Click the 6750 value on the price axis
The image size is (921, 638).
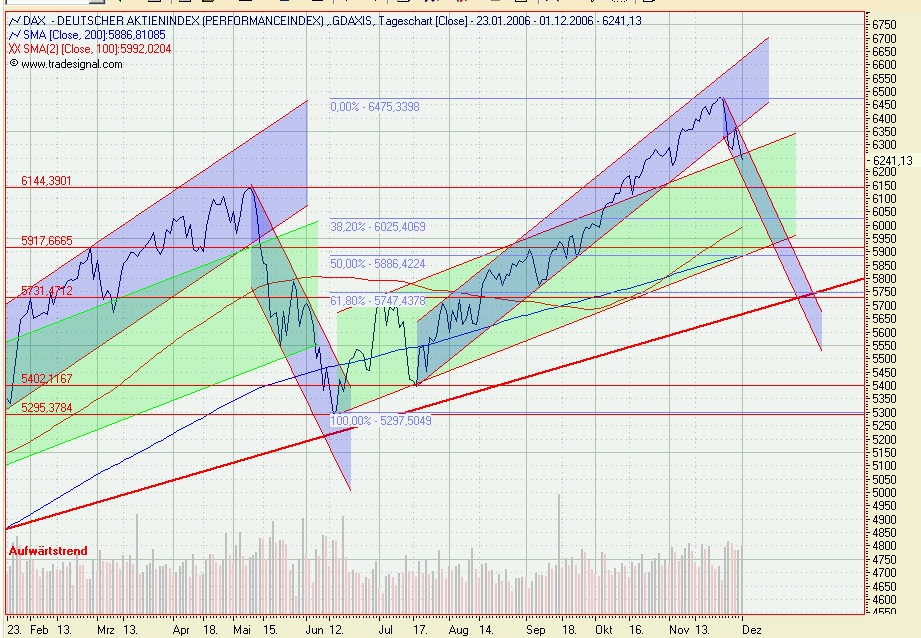tap(885, 25)
